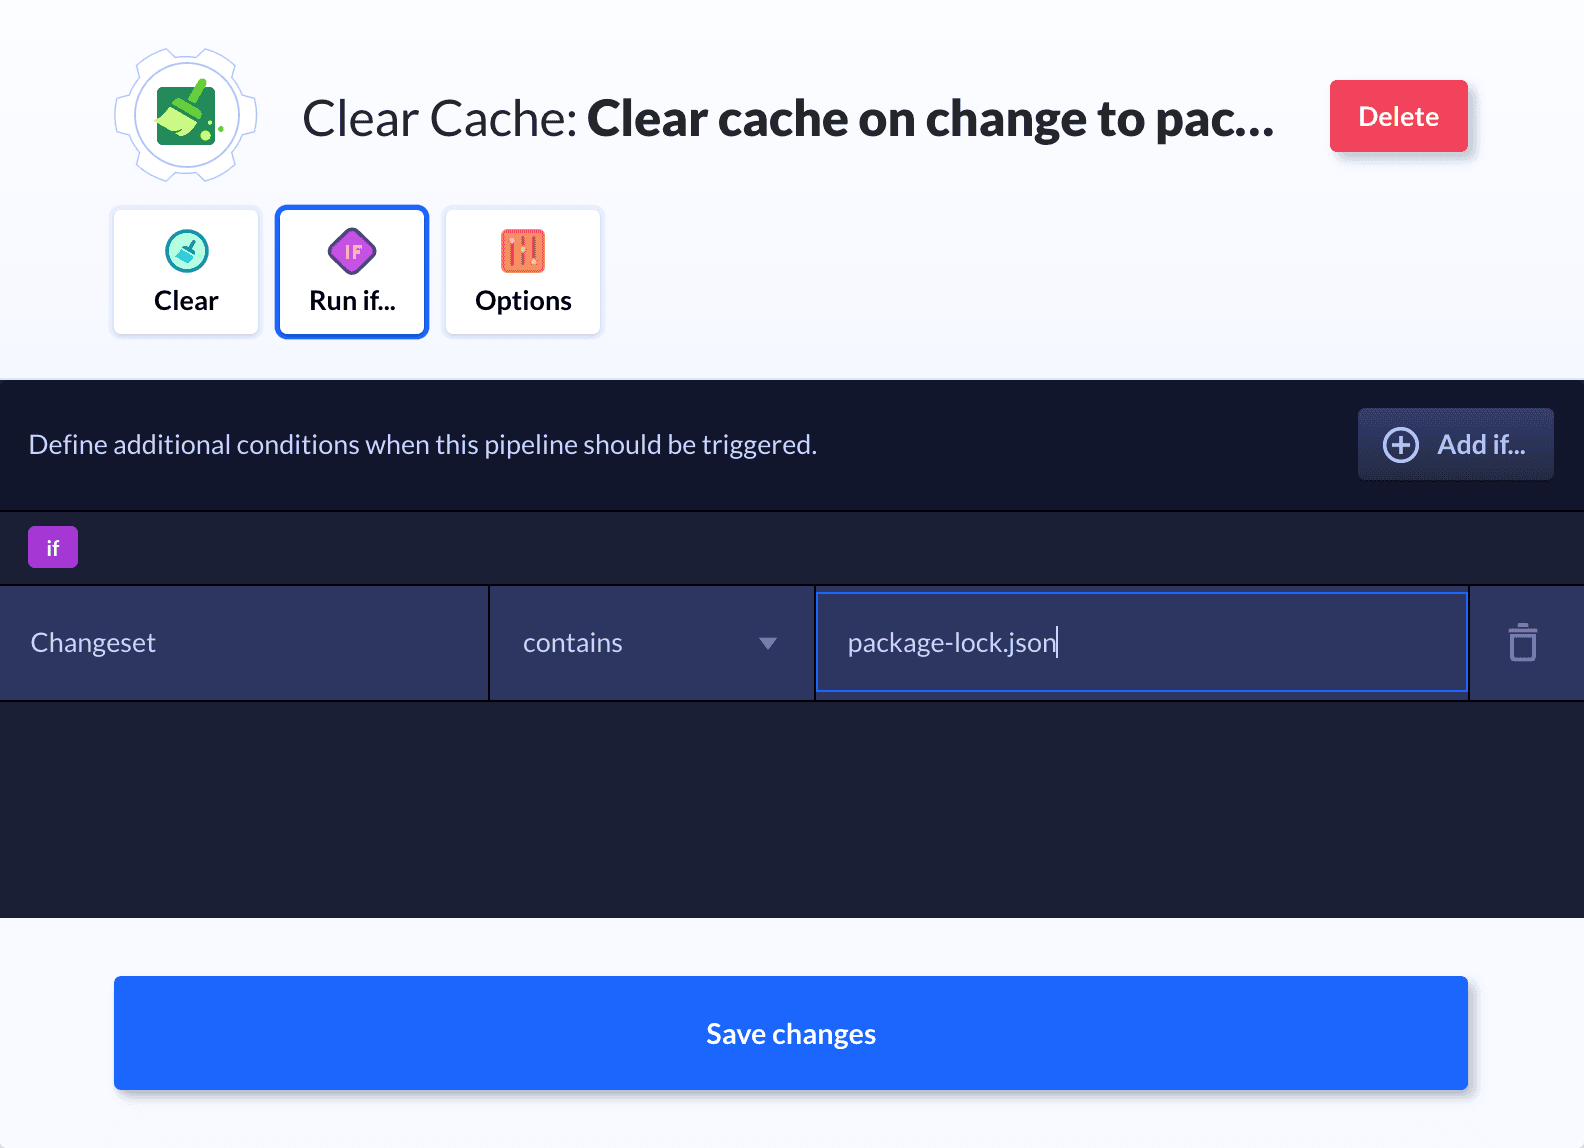Click the plus circle icon beside Add if

[x=1400, y=445]
